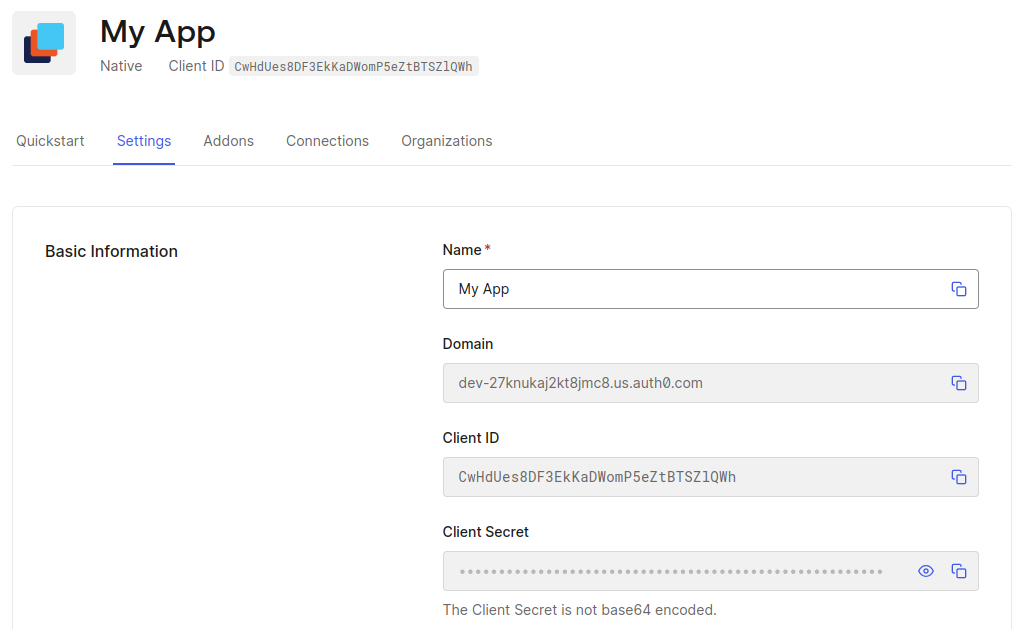
Task: Click into the Name input field
Action: (690, 289)
